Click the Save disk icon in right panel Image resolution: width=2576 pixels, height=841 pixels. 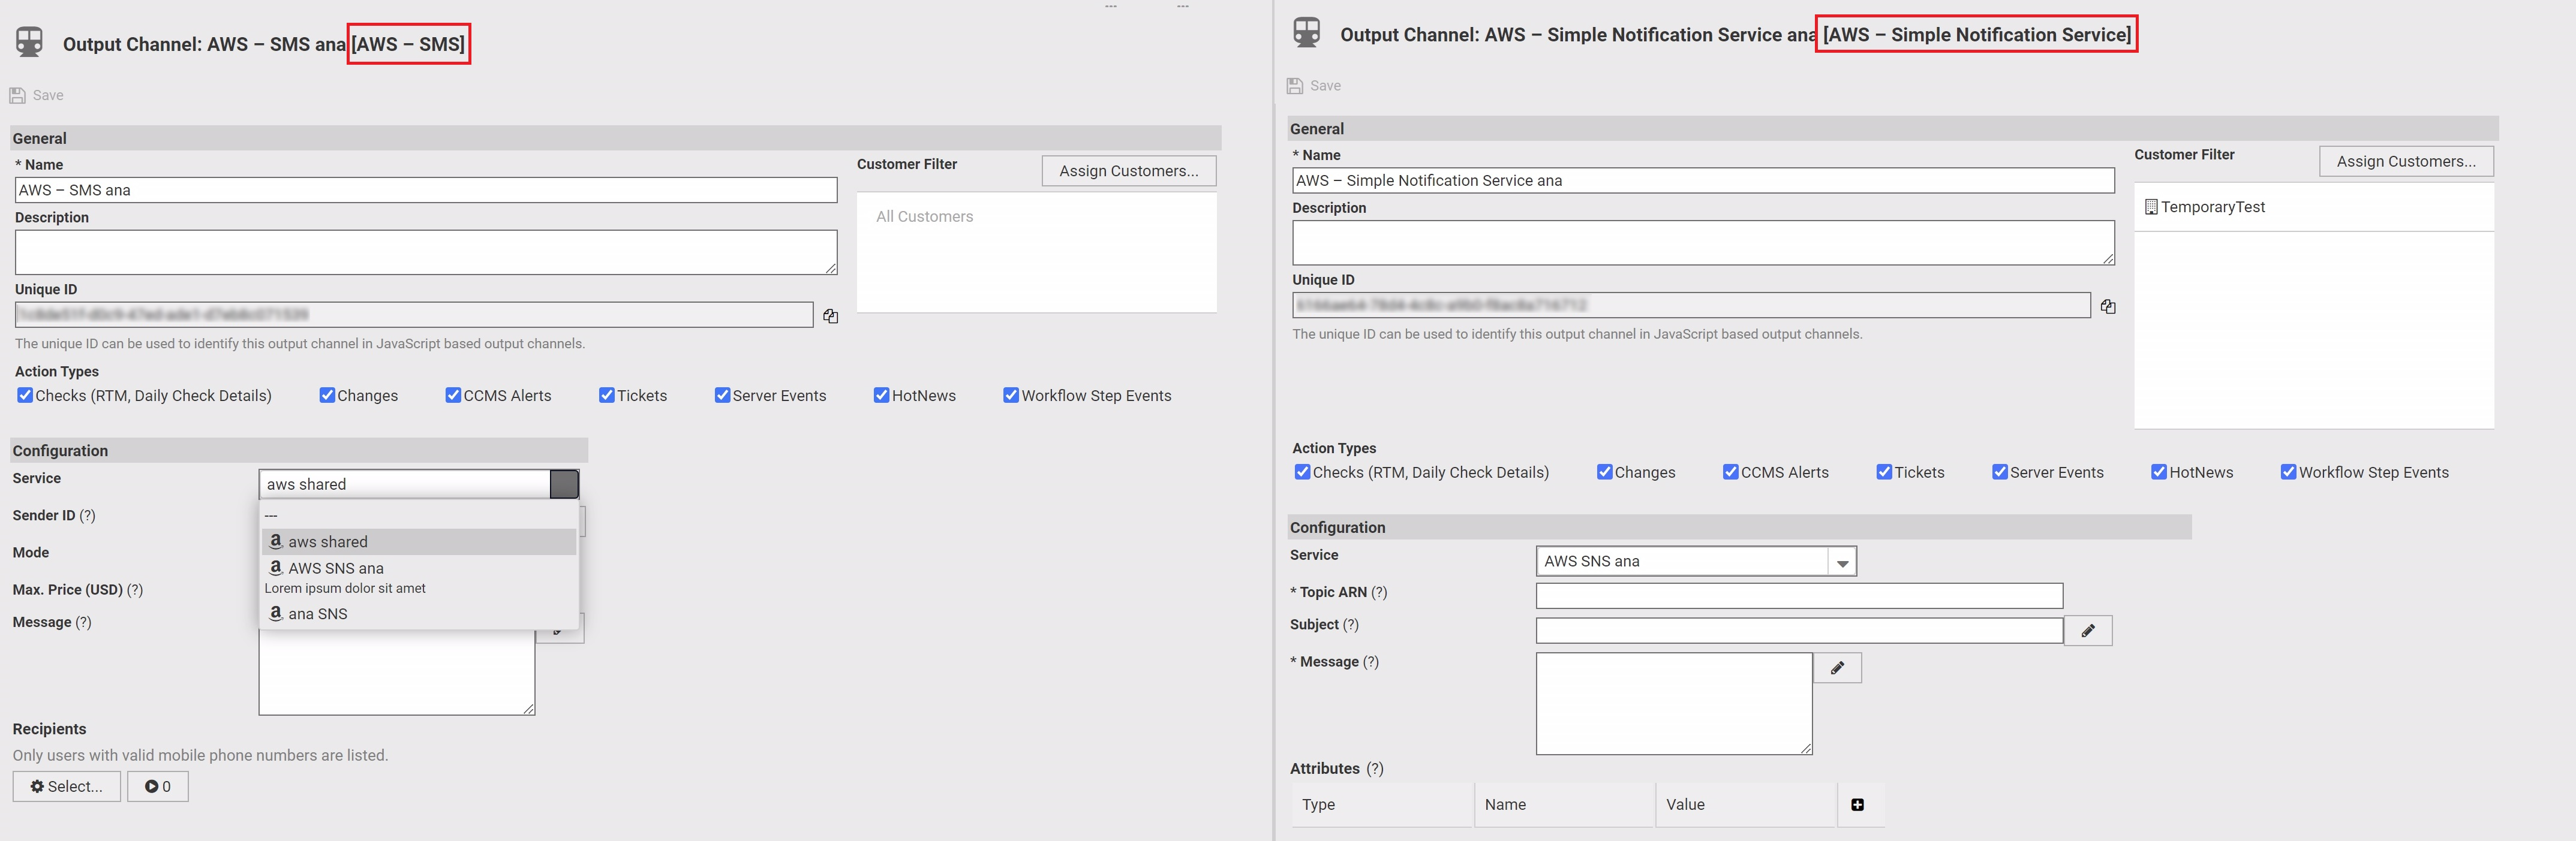coord(1295,86)
